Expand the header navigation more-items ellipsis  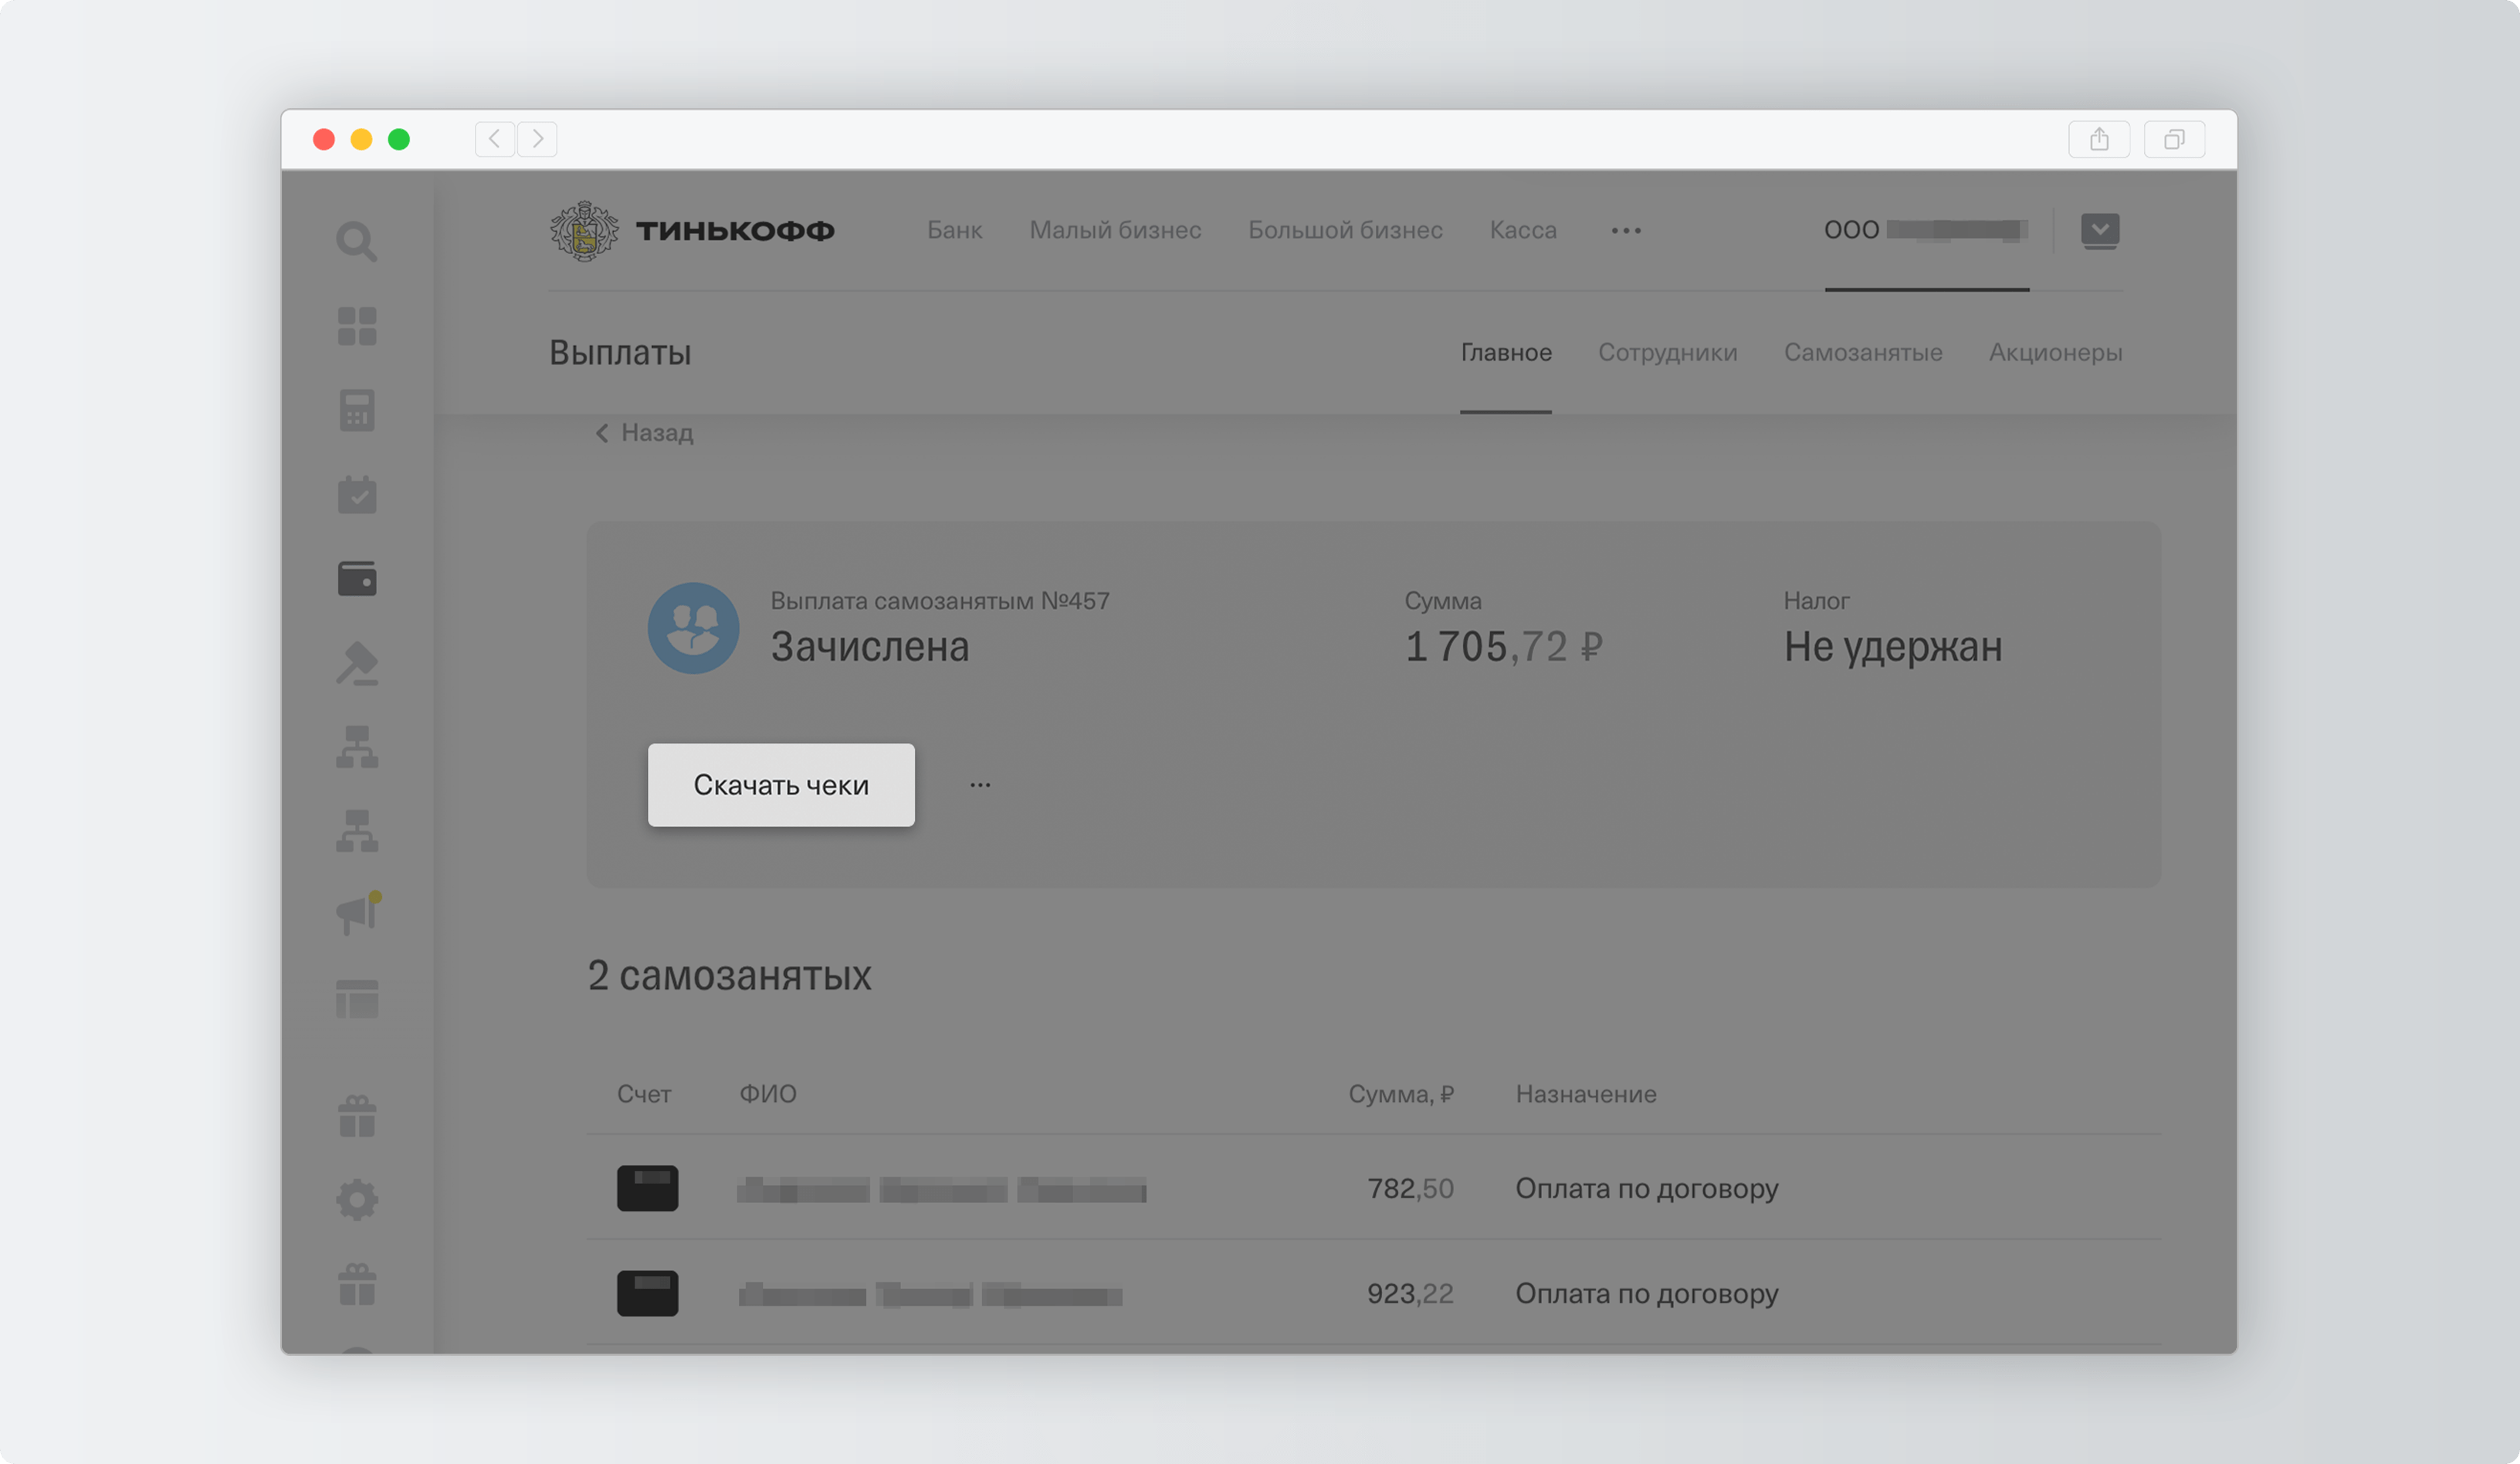pyautogui.click(x=1625, y=231)
